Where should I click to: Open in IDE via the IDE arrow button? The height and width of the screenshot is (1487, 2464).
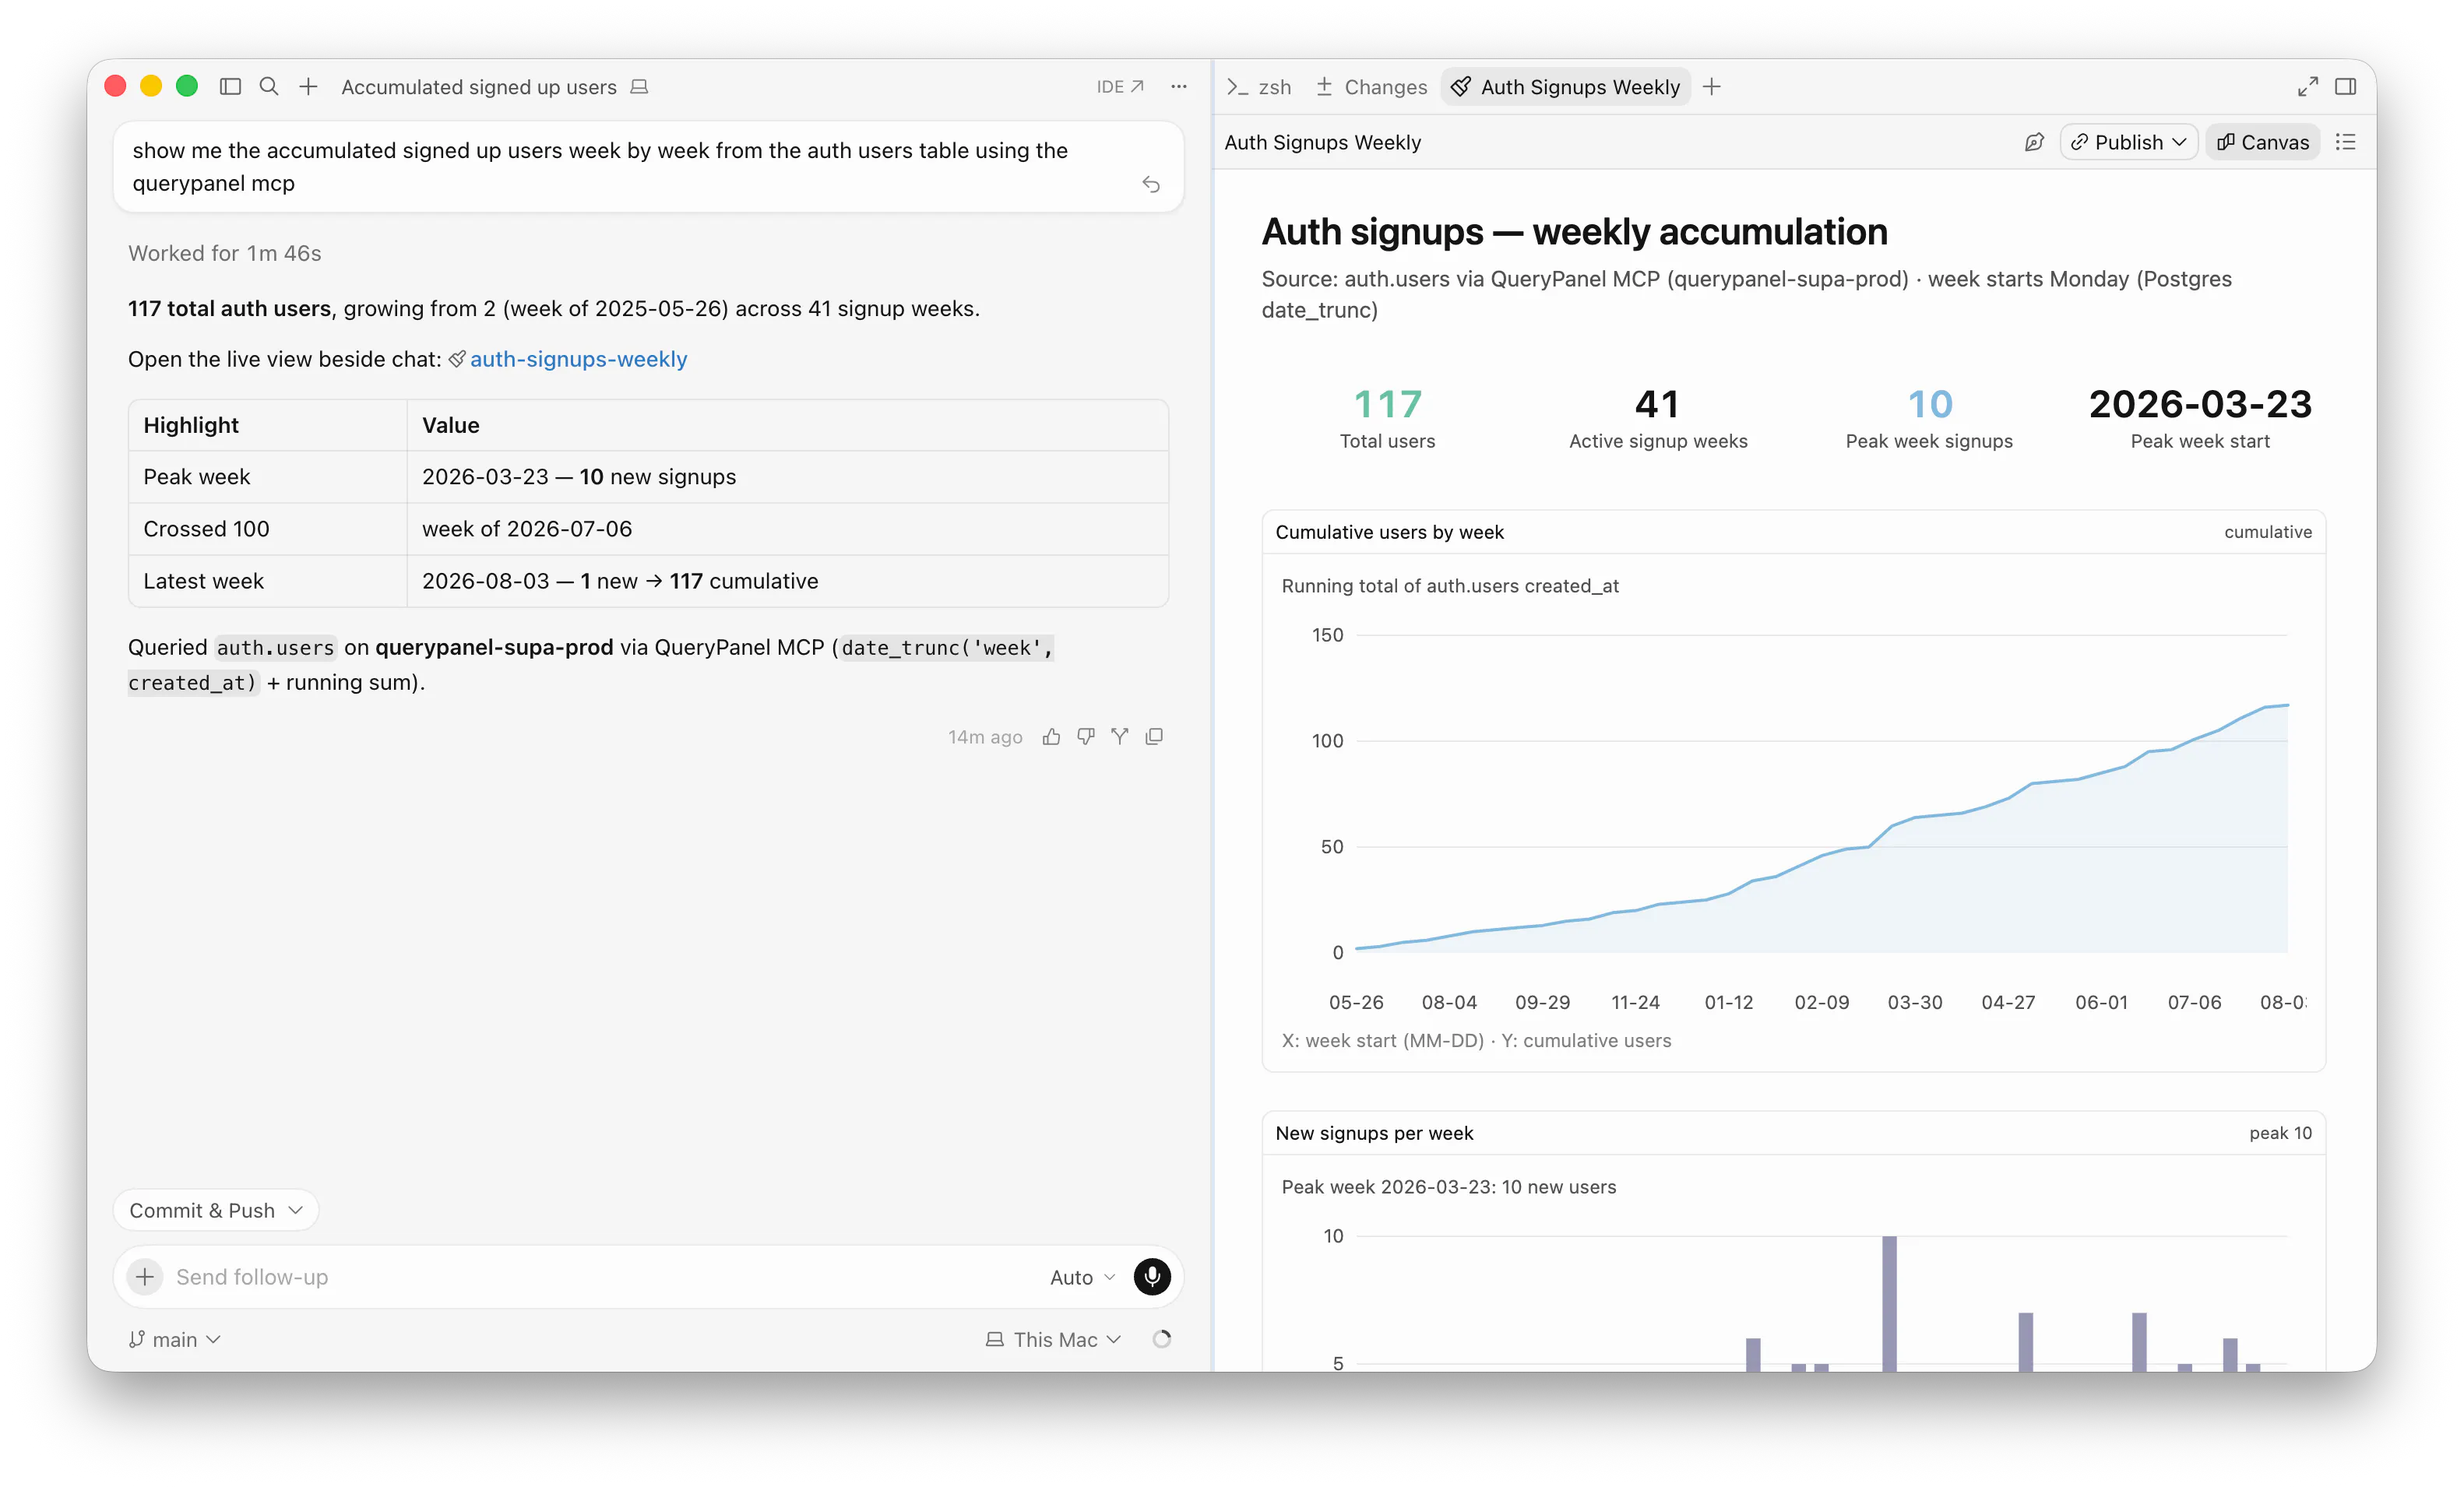[1119, 87]
